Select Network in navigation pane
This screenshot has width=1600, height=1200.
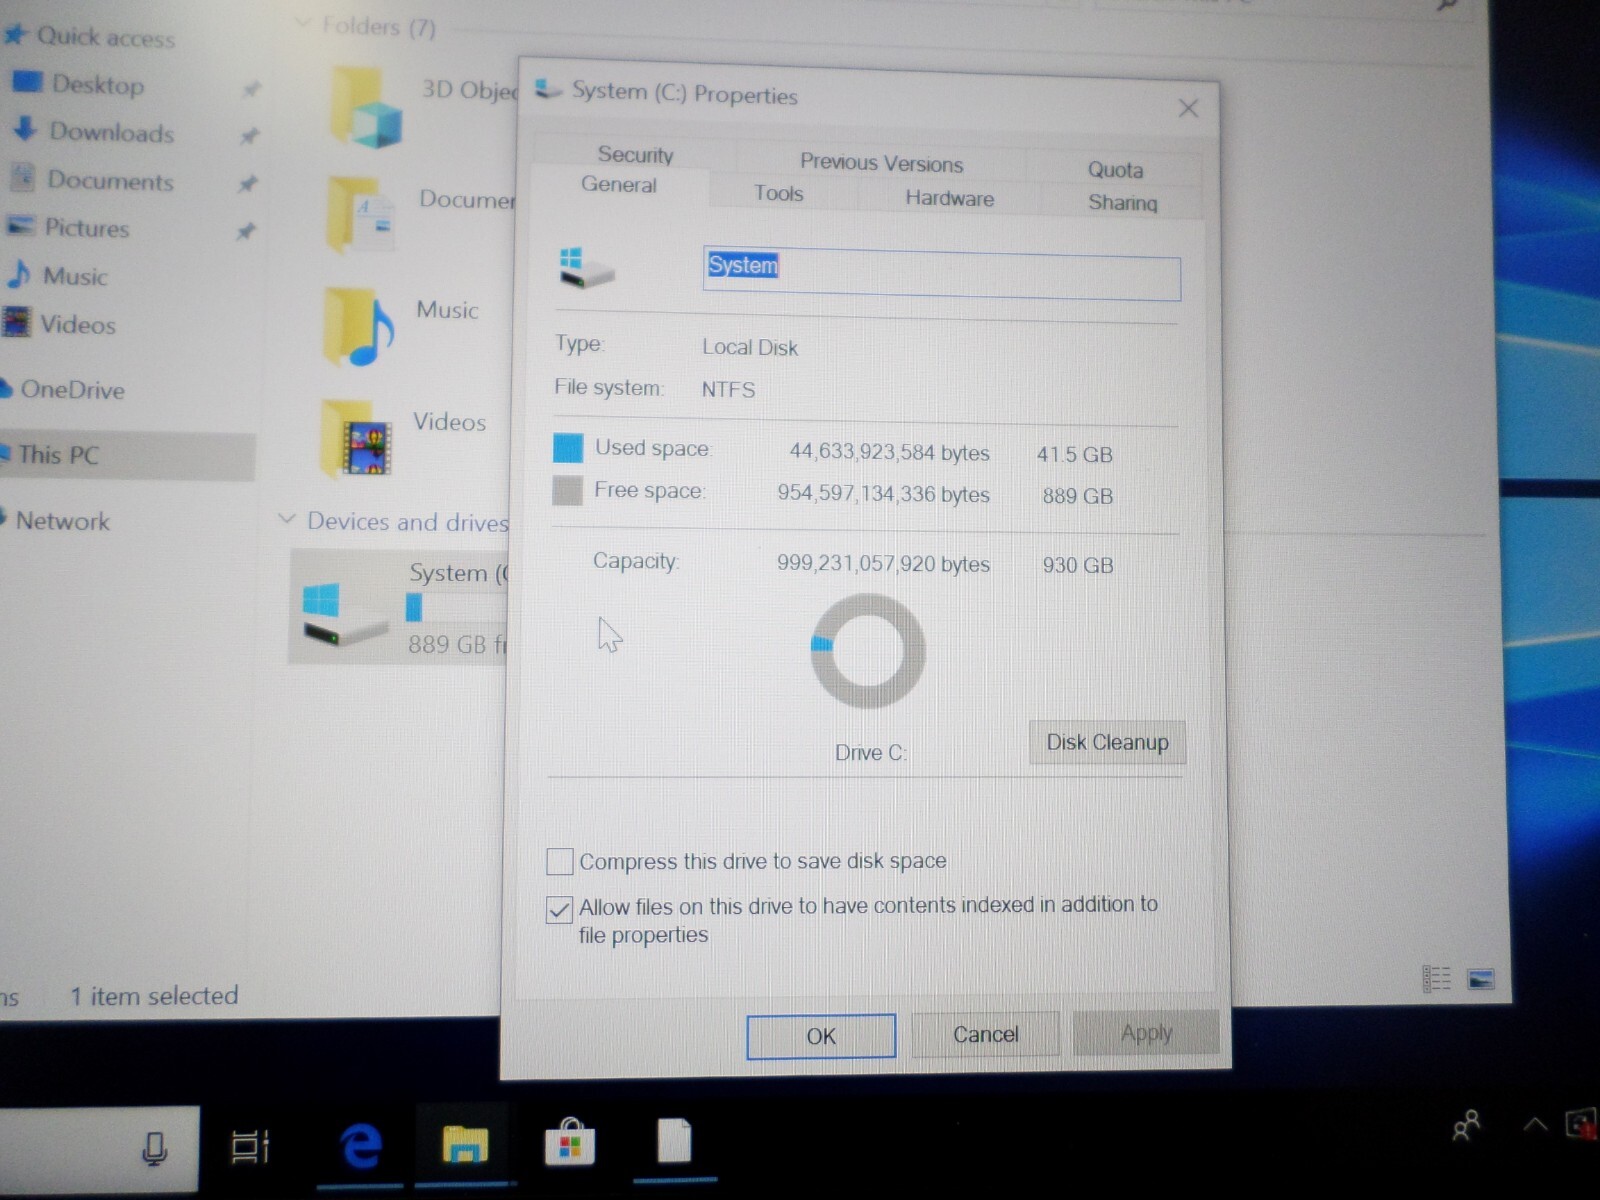point(62,521)
